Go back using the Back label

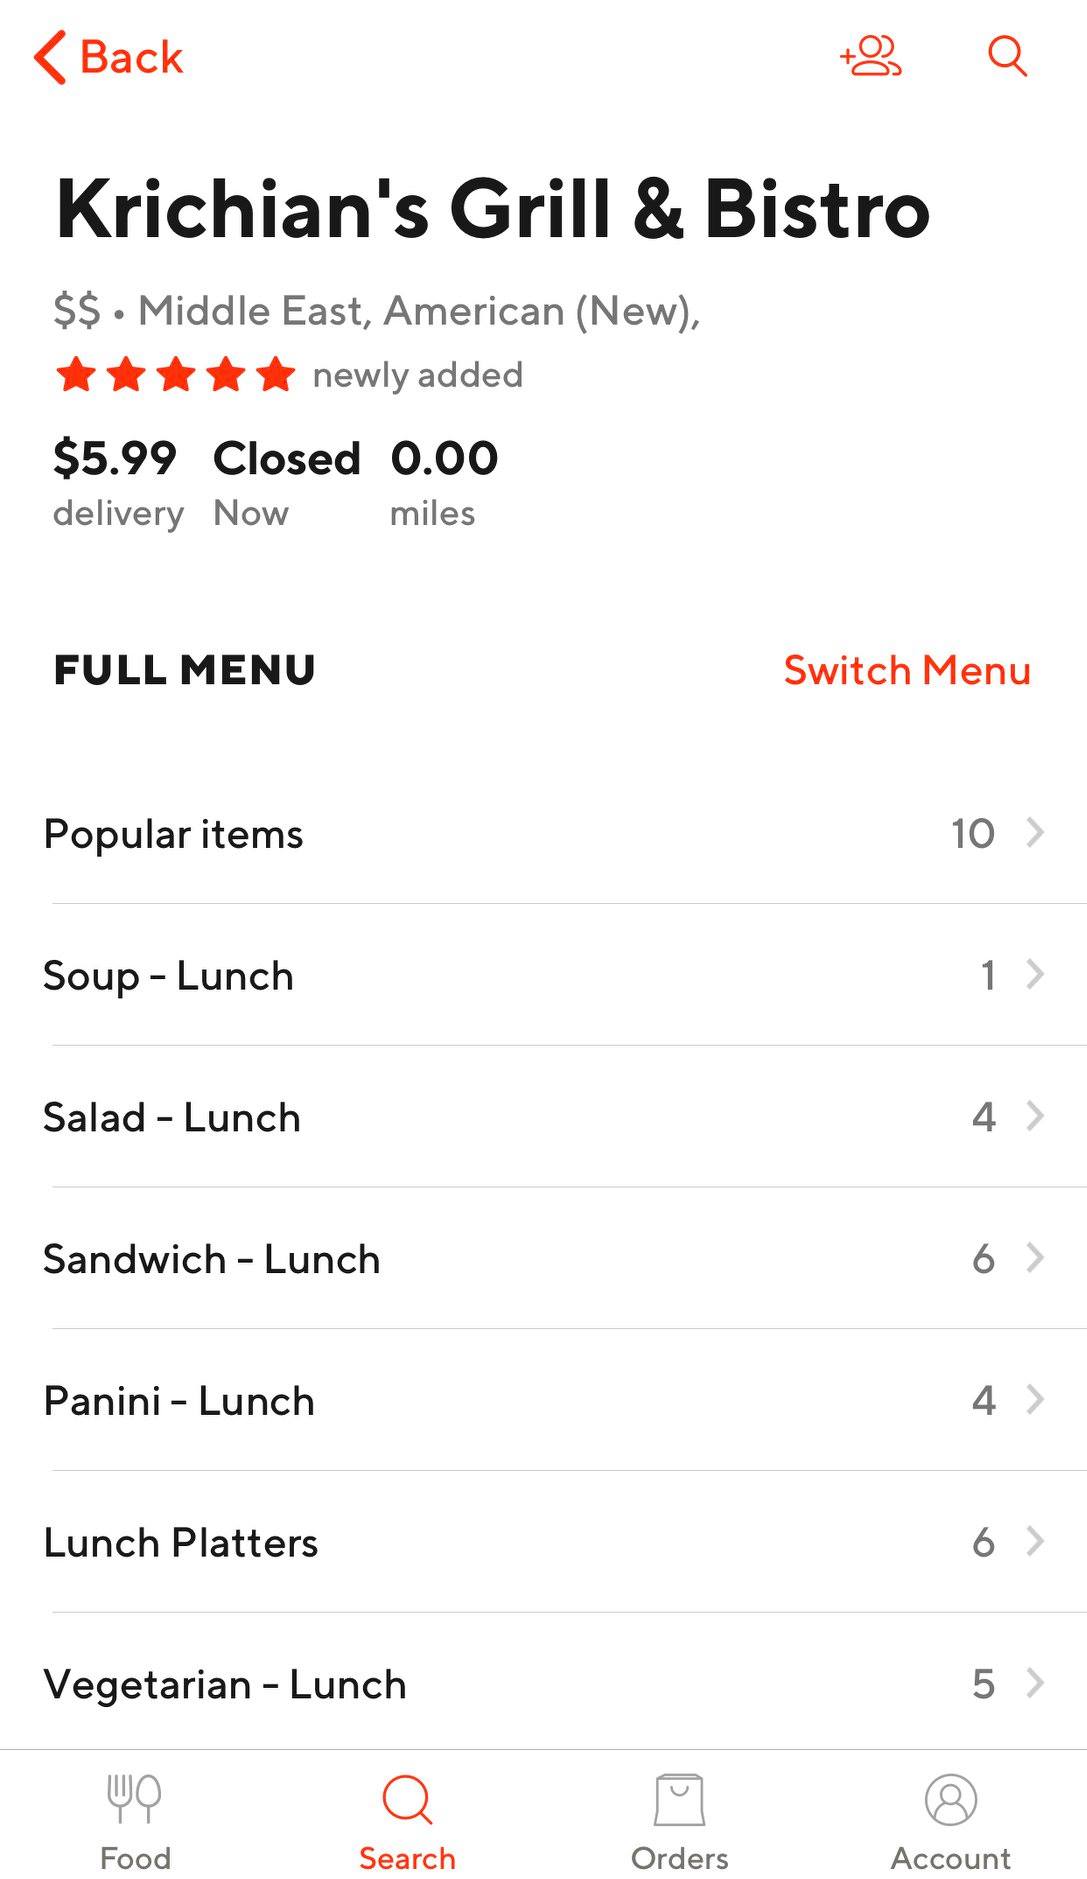131,57
